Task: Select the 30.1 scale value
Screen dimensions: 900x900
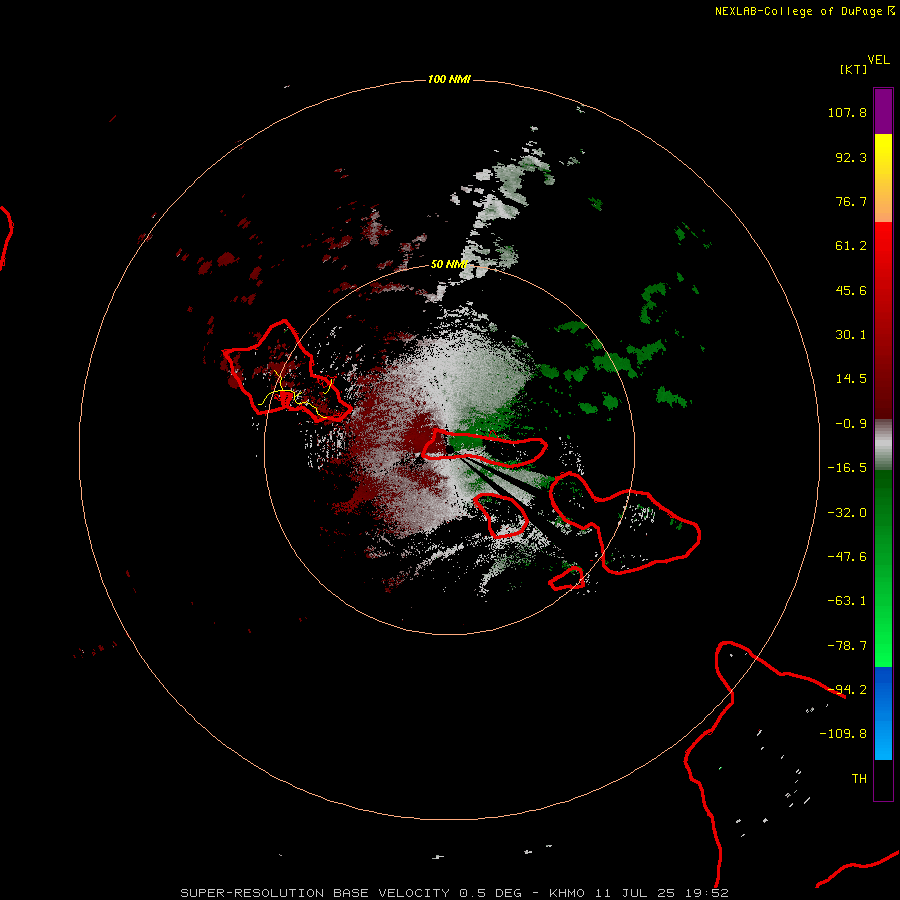Action: [x=851, y=335]
